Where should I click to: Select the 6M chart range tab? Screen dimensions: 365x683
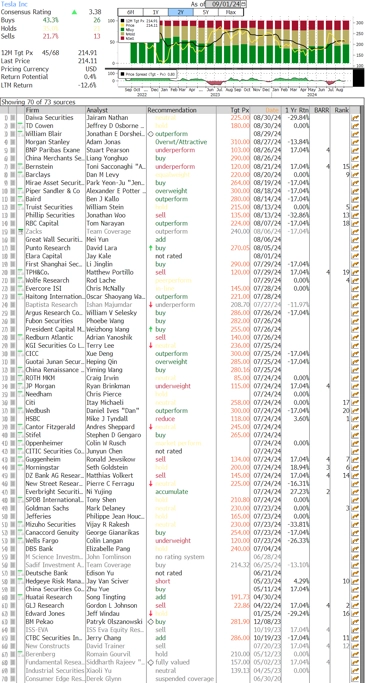[x=130, y=12]
